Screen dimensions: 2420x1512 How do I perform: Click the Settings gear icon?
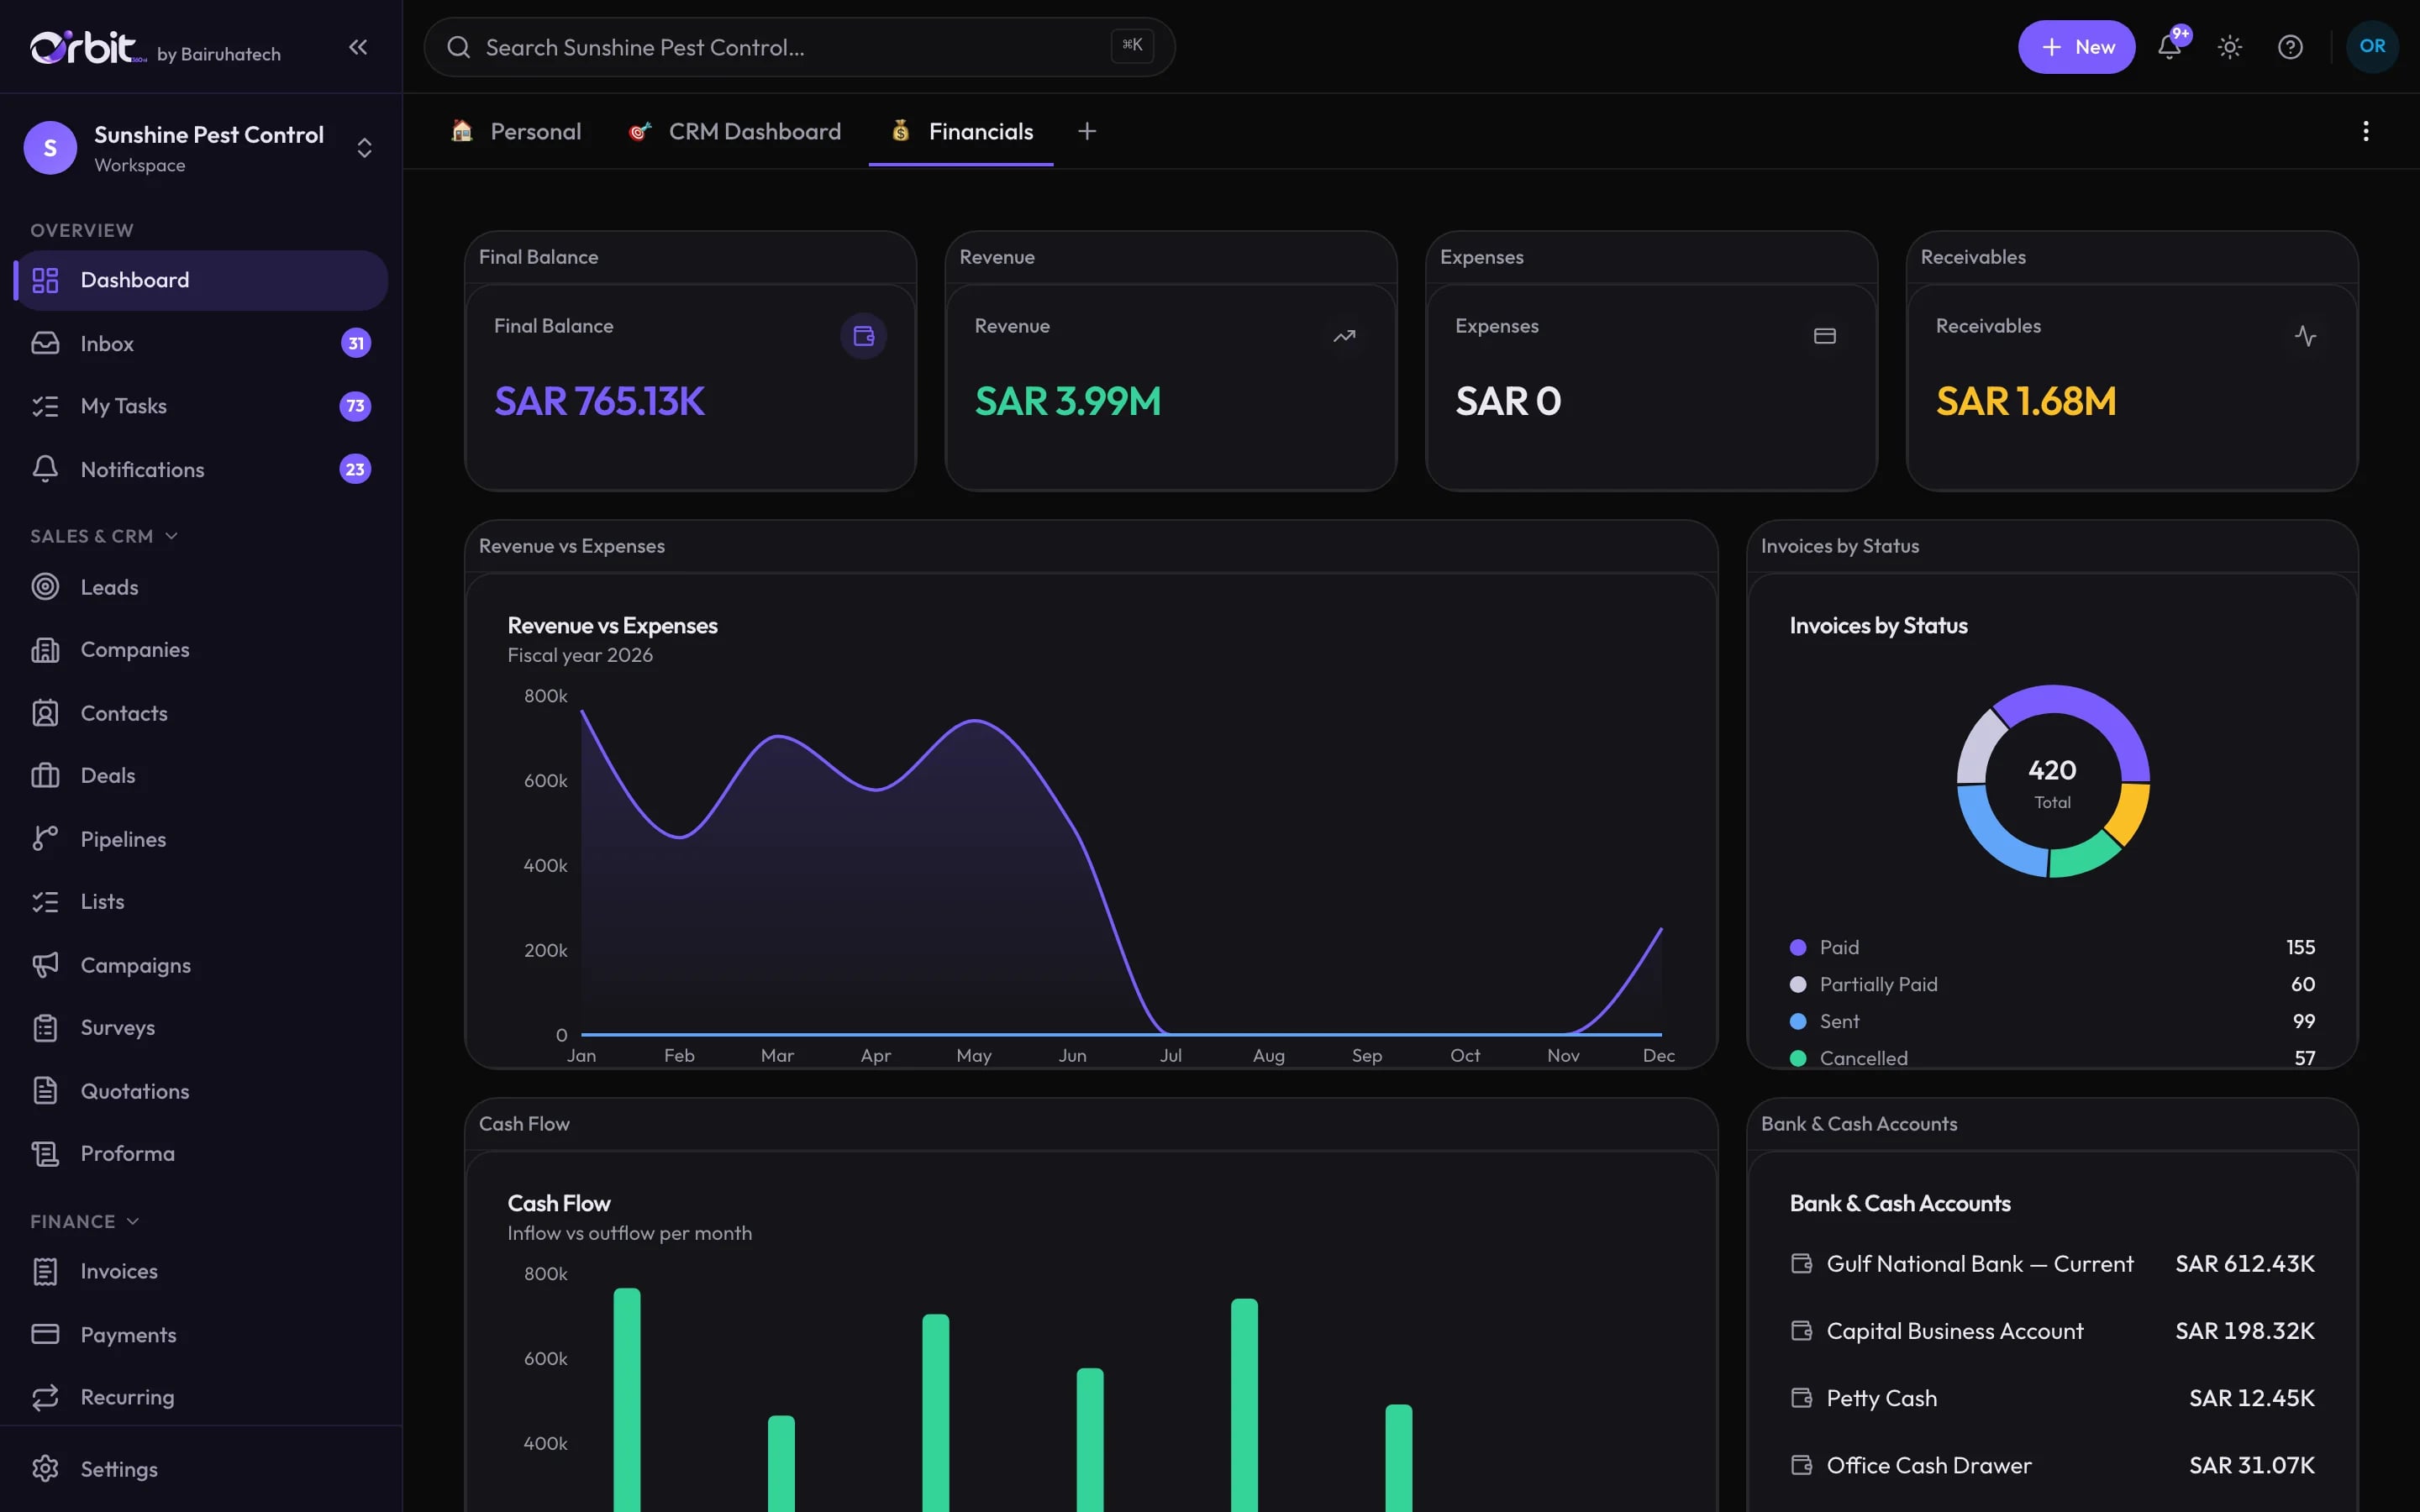coord(45,1469)
